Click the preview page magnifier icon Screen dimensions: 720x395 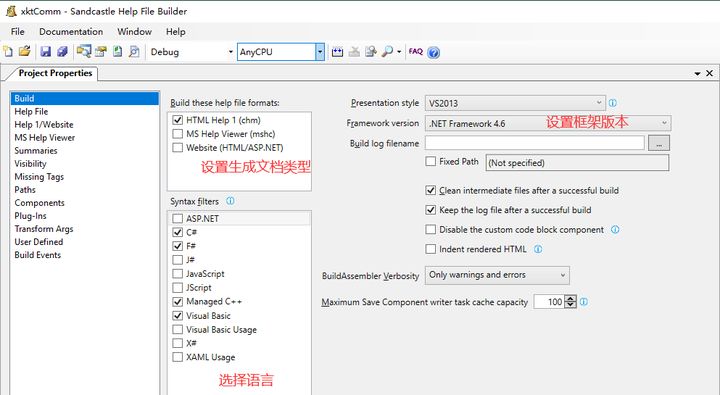[134, 51]
